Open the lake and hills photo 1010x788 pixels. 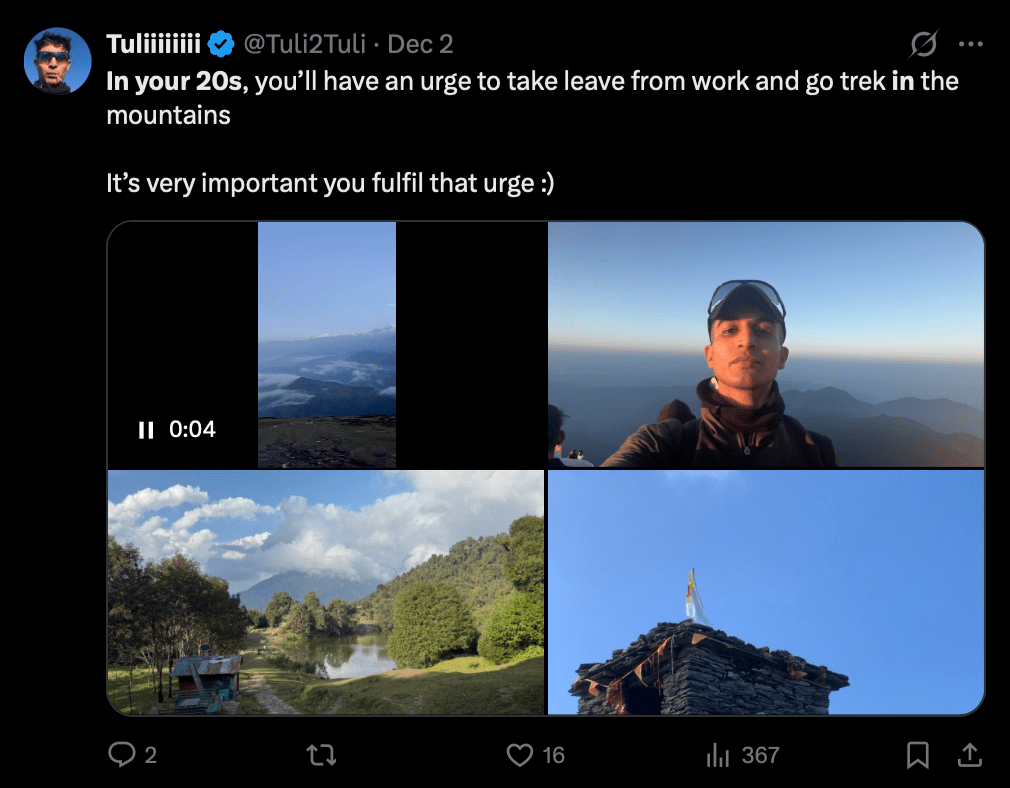pyautogui.click(x=325, y=592)
